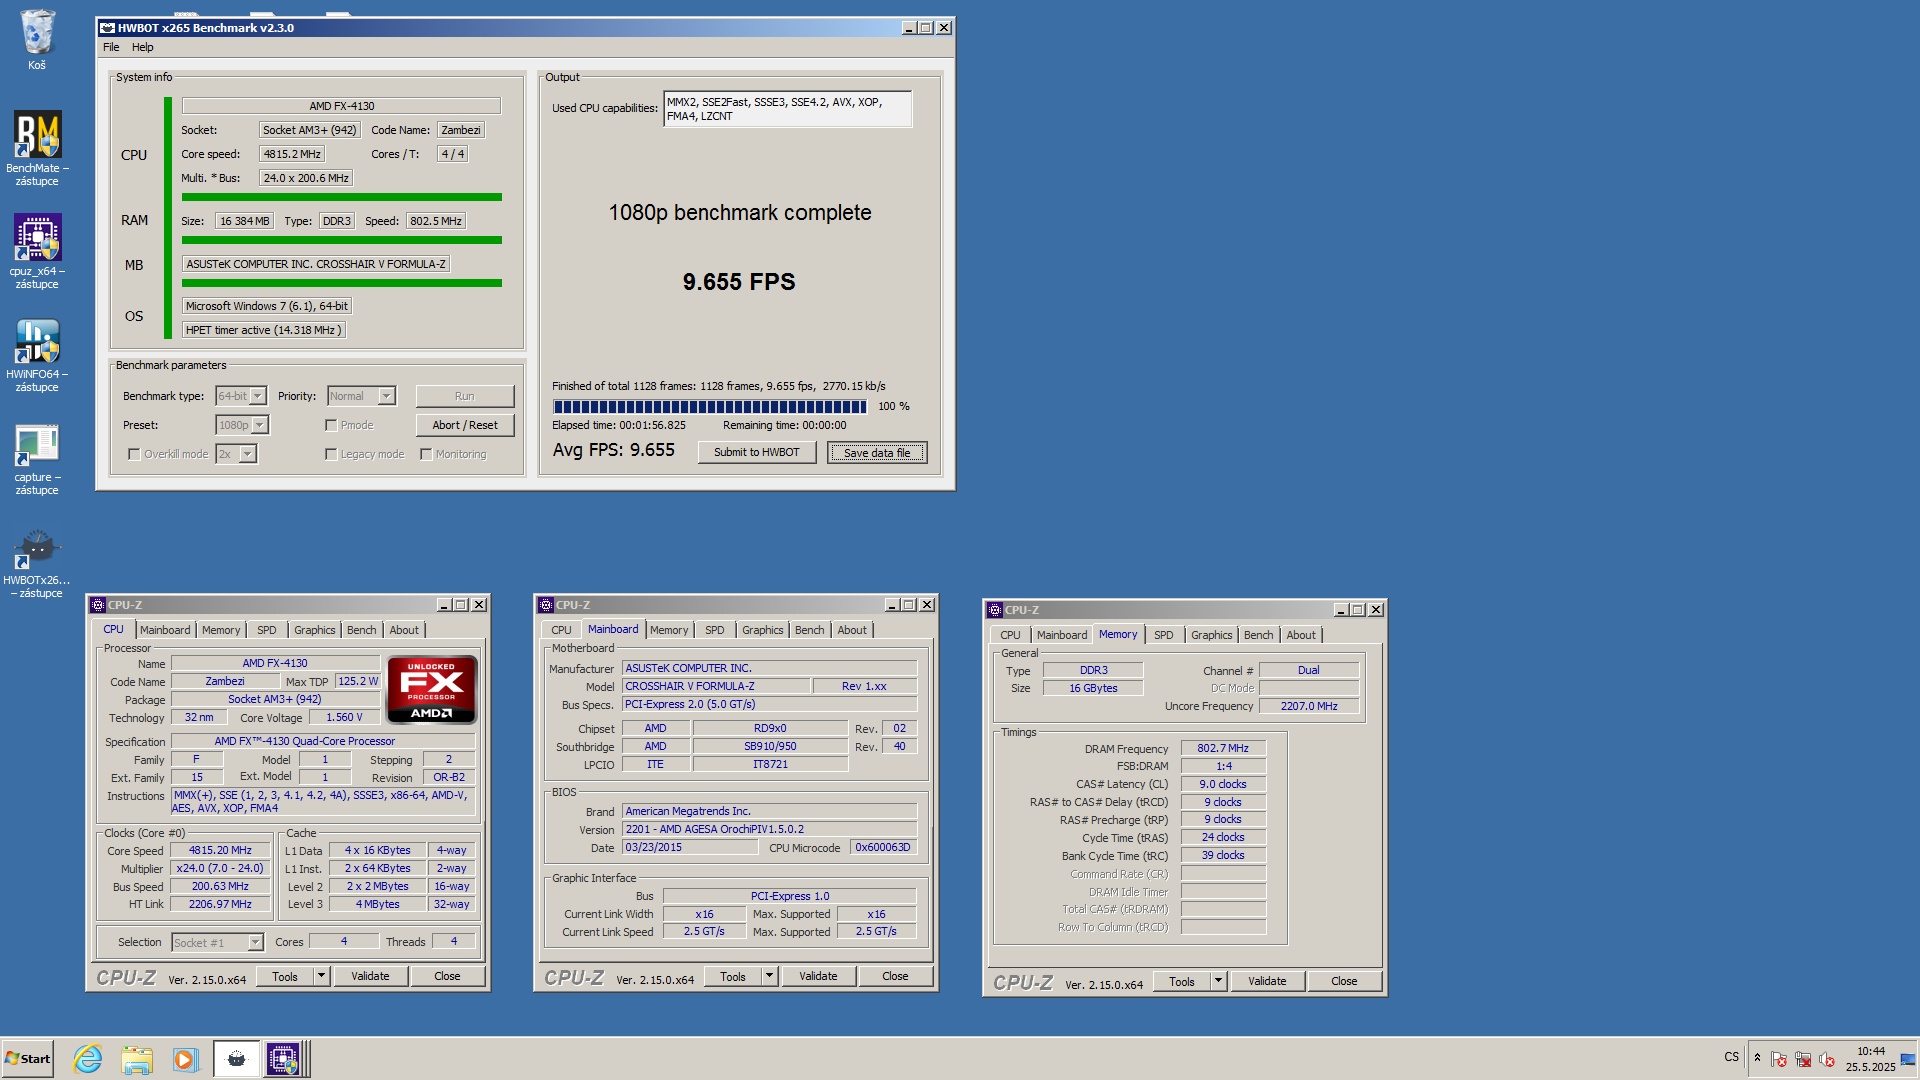Open the HWBOTx265 desktop shortcut
This screenshot has height=1080, width=1920.
click(x=37, y=561)
